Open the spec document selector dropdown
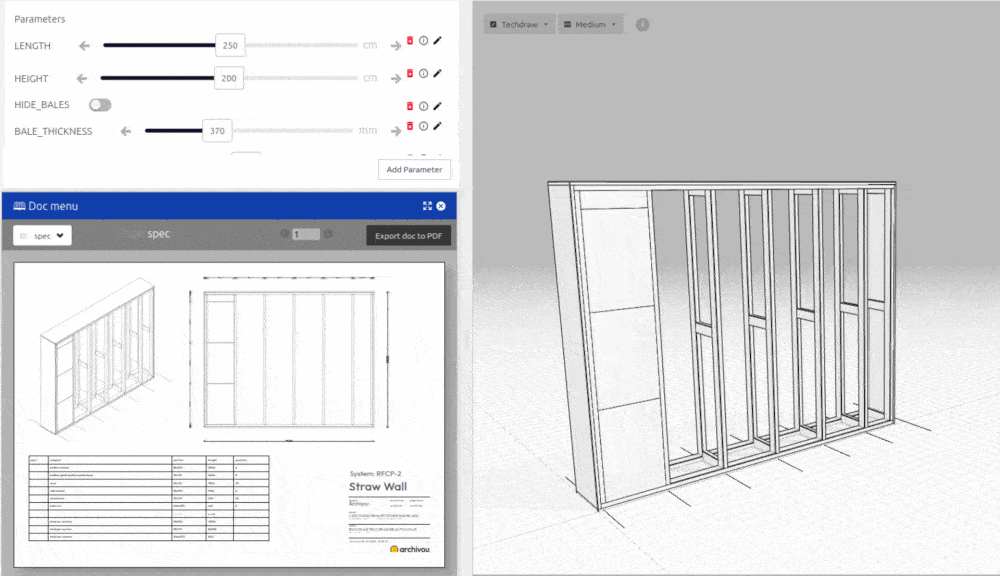Screen dimensions: 1000x576 [42, 235]
